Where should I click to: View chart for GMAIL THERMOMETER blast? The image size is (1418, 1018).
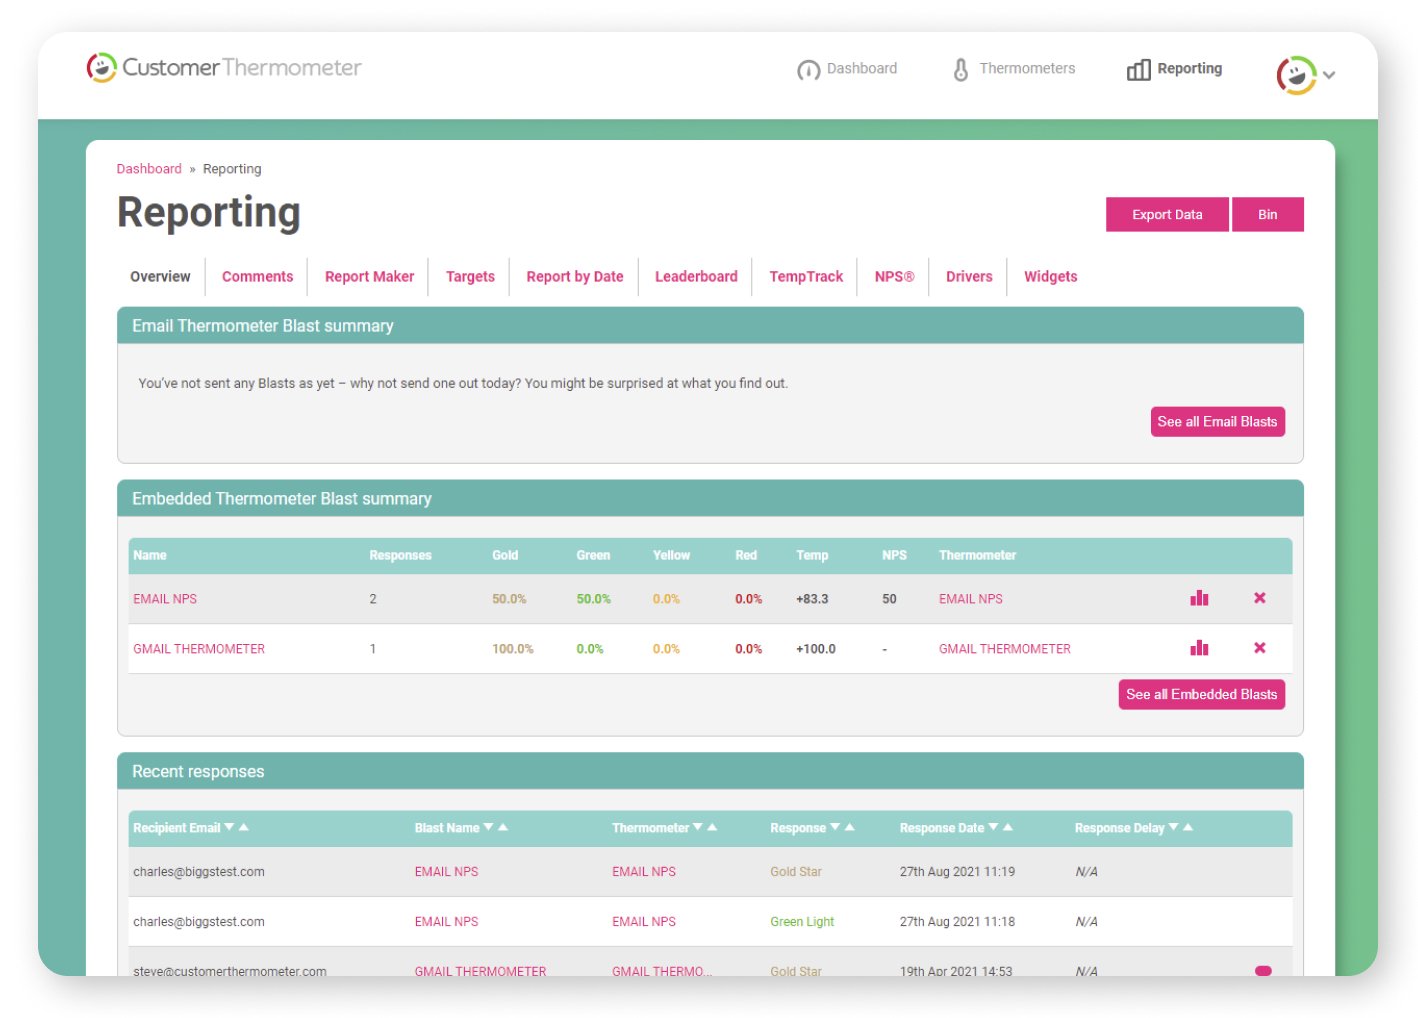(x=1199, y=648)
